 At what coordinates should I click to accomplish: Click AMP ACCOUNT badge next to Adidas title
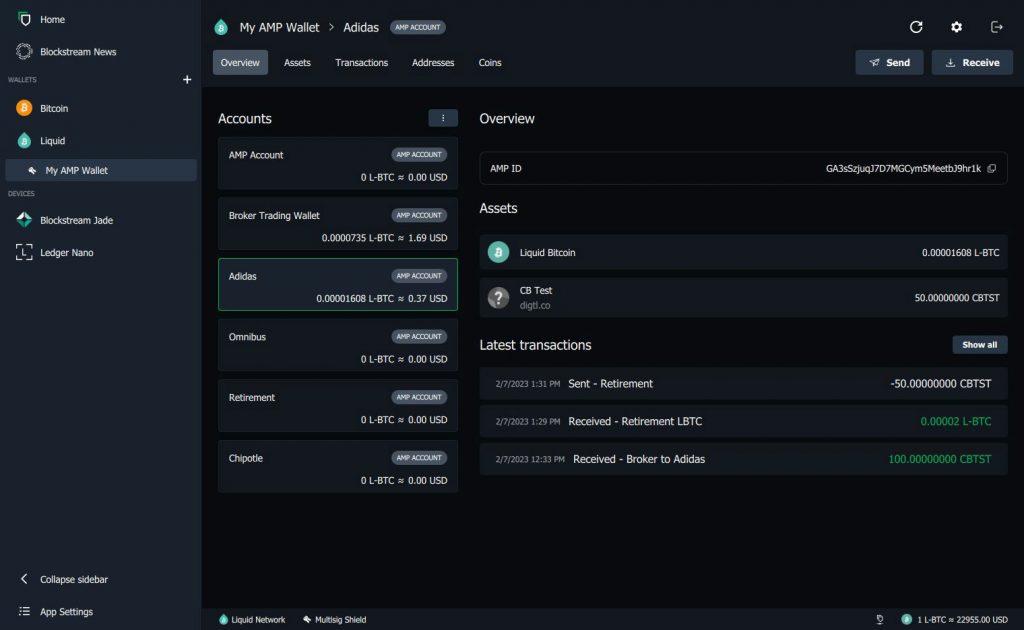pos(417,27)
